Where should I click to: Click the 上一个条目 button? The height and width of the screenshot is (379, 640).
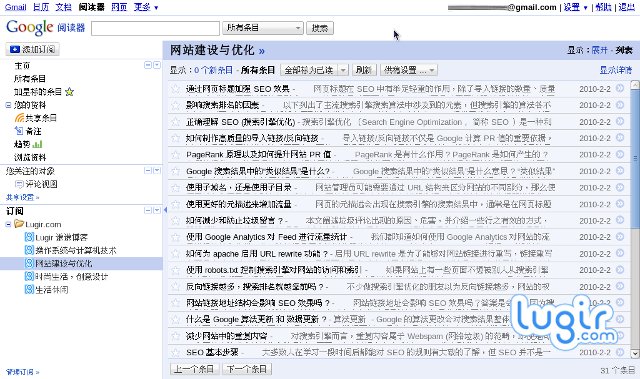194,369
